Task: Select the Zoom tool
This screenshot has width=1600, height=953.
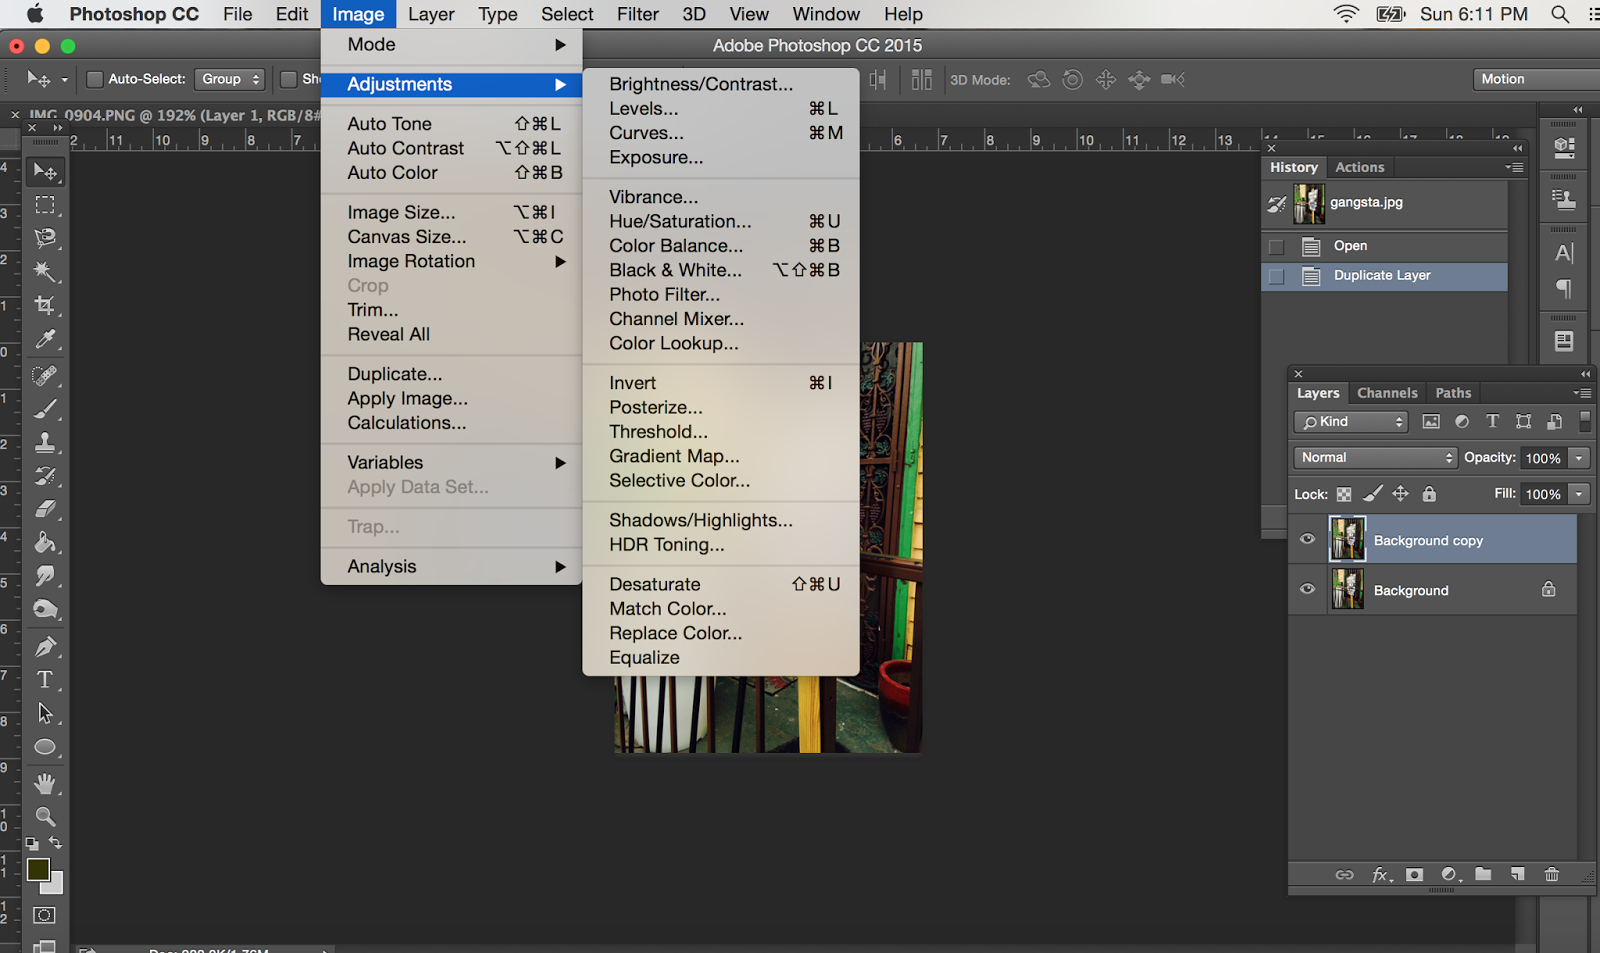Action: [45, 816]
